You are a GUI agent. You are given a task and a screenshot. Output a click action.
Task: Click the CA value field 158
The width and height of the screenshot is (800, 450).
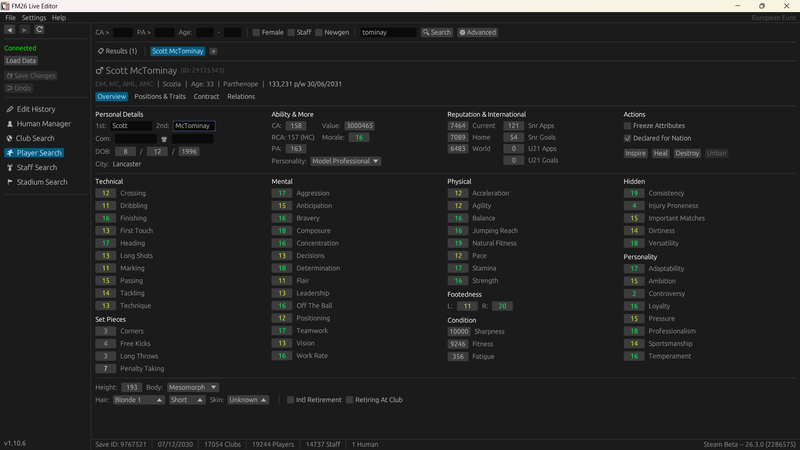click(x=295, y=126)
